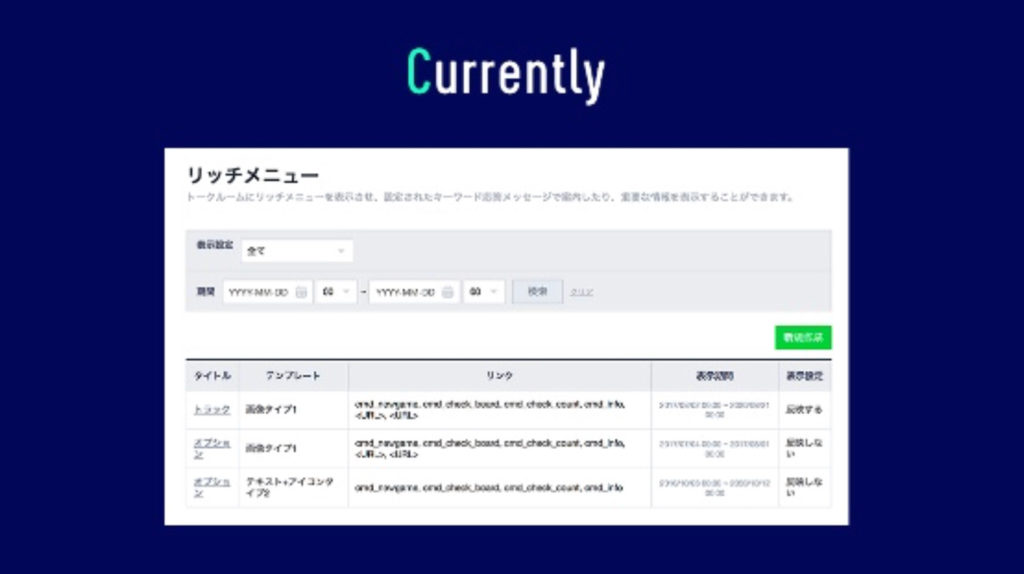Select the 反映する cell in the トラック row
This screenshot has height=574, width=1024.
tap(805, 409)
